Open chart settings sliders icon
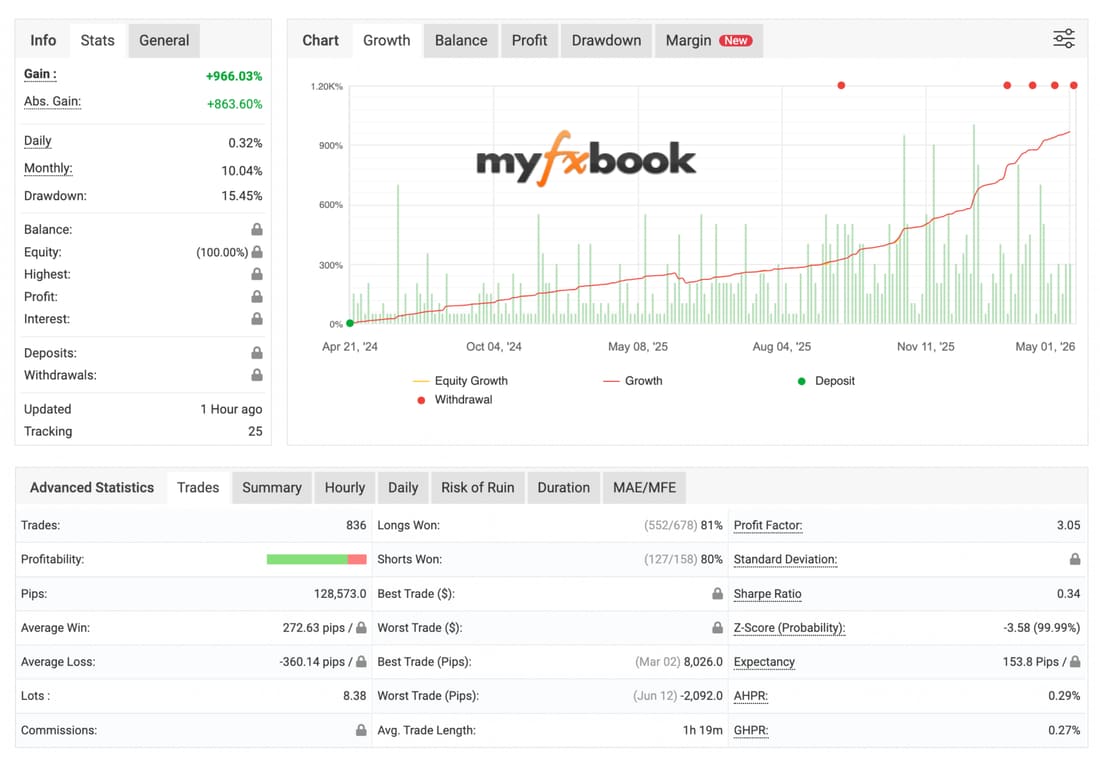The width and height of the screenshot is (1100, 773). tap(1064, 39)
